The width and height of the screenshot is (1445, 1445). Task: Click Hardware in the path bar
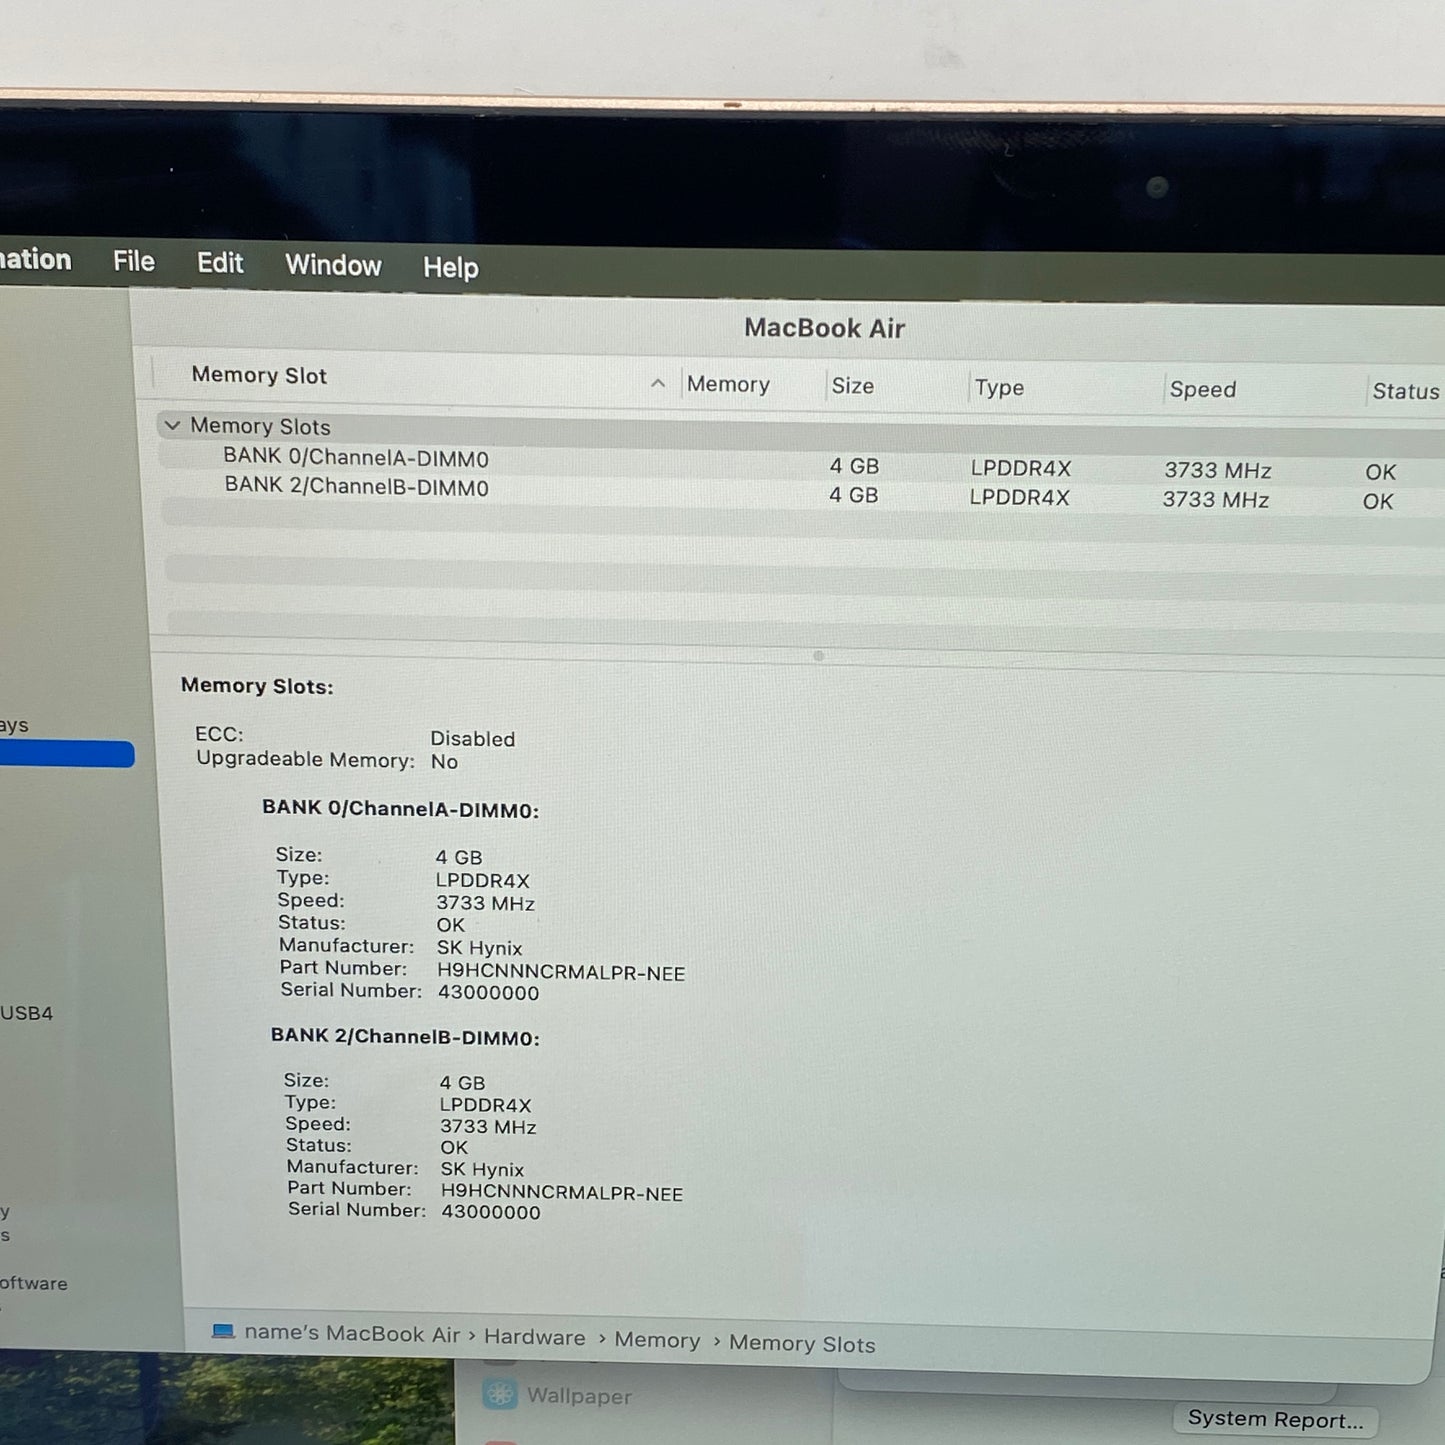535,1337
